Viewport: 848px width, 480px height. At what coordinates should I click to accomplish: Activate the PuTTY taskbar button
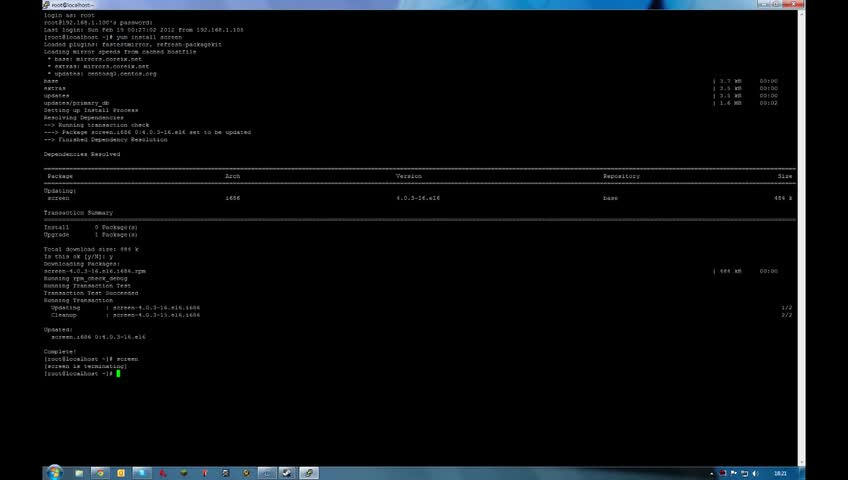309,473
